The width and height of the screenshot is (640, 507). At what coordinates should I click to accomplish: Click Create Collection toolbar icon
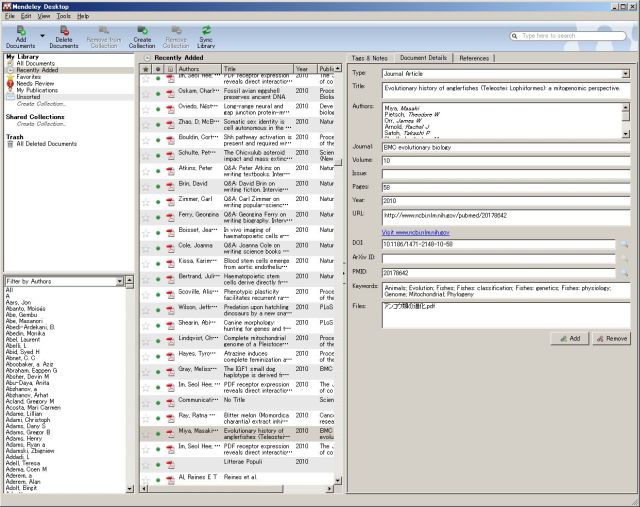tap(142, 37)
